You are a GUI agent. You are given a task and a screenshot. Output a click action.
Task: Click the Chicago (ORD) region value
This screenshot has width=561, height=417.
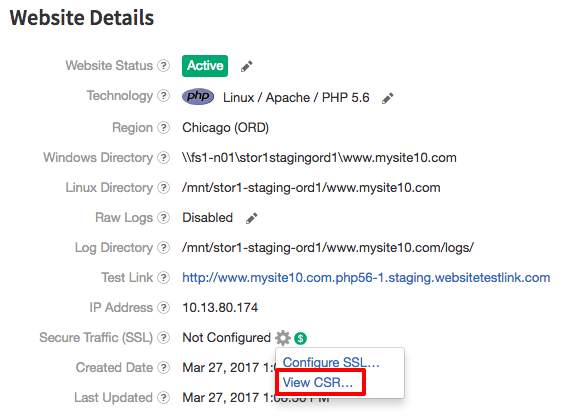pyautogui.click(x=225, y=128)
